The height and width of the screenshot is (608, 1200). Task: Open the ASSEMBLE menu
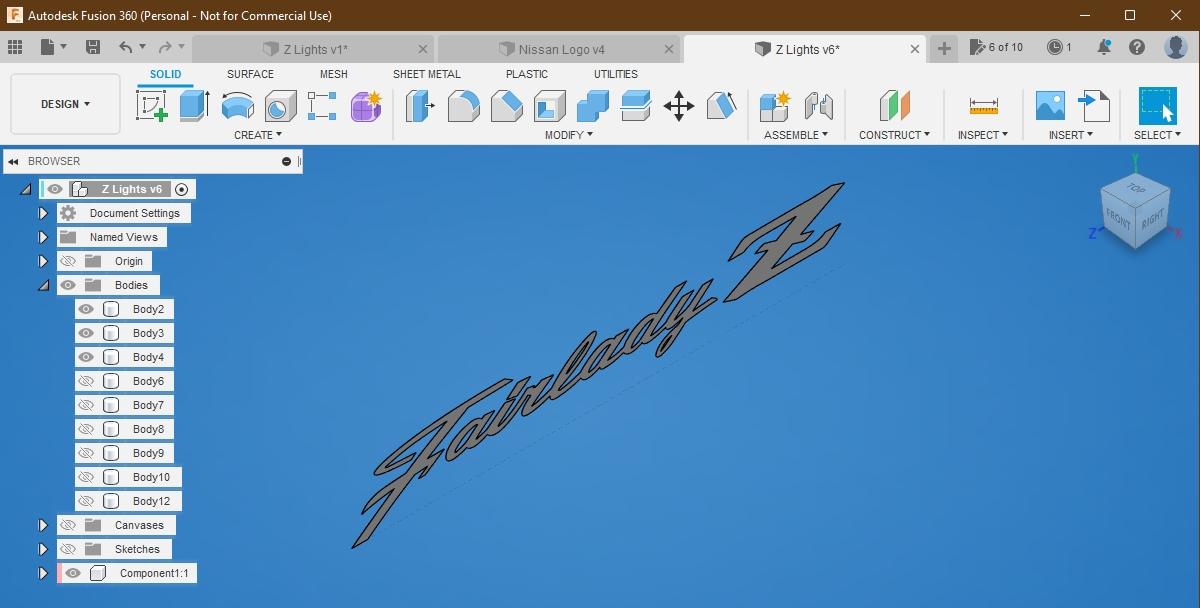(x=796, y=135)
